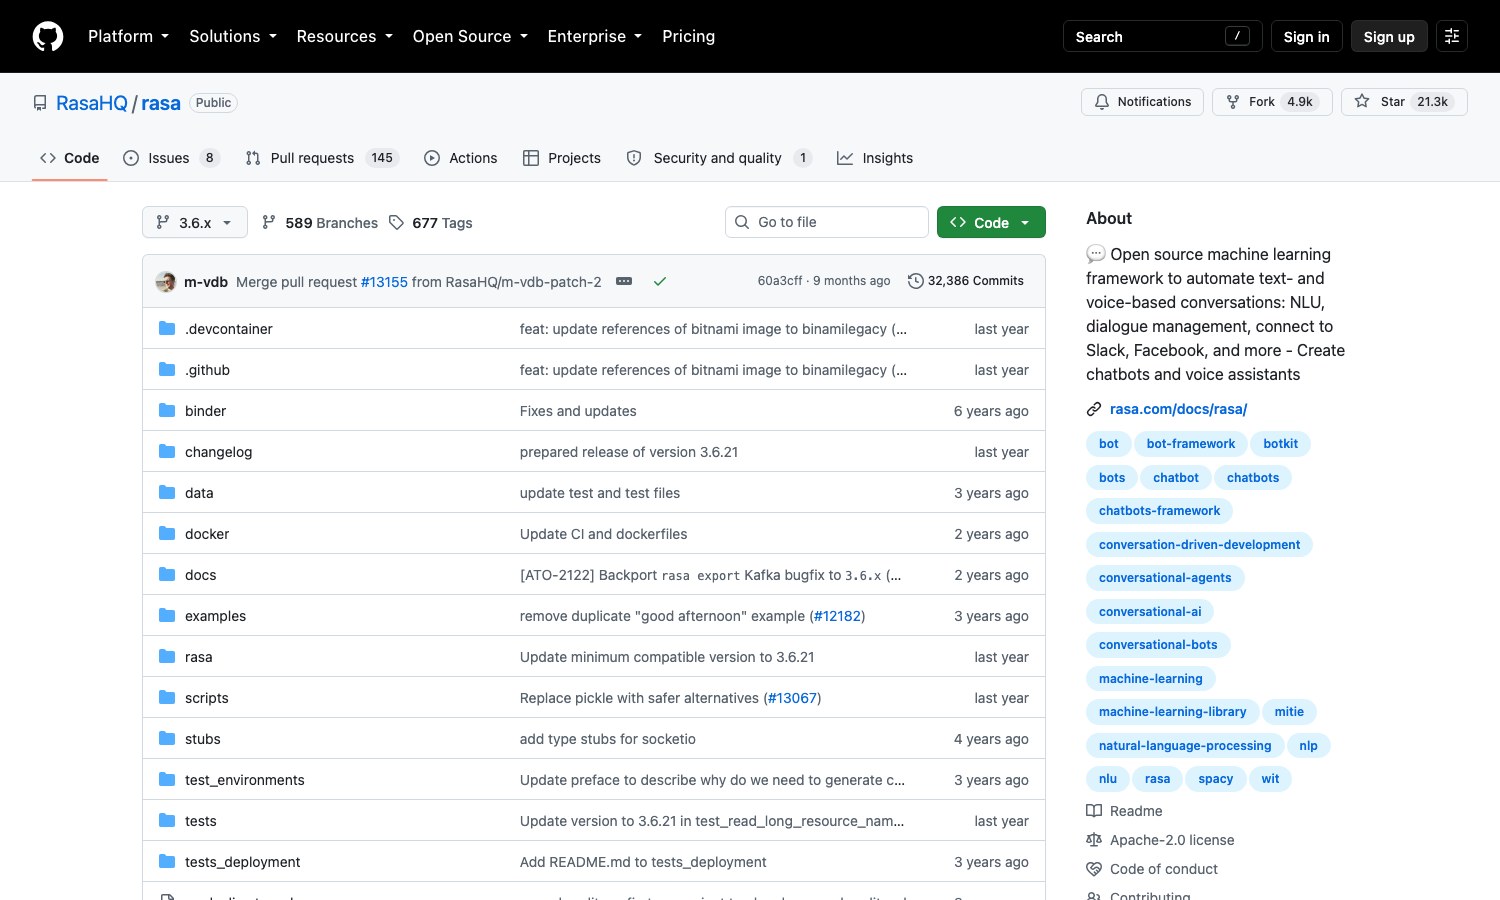Click commit hash 60a3cff
The width and height of the screenshot is (1500, 900).
(x=780, y=281)
